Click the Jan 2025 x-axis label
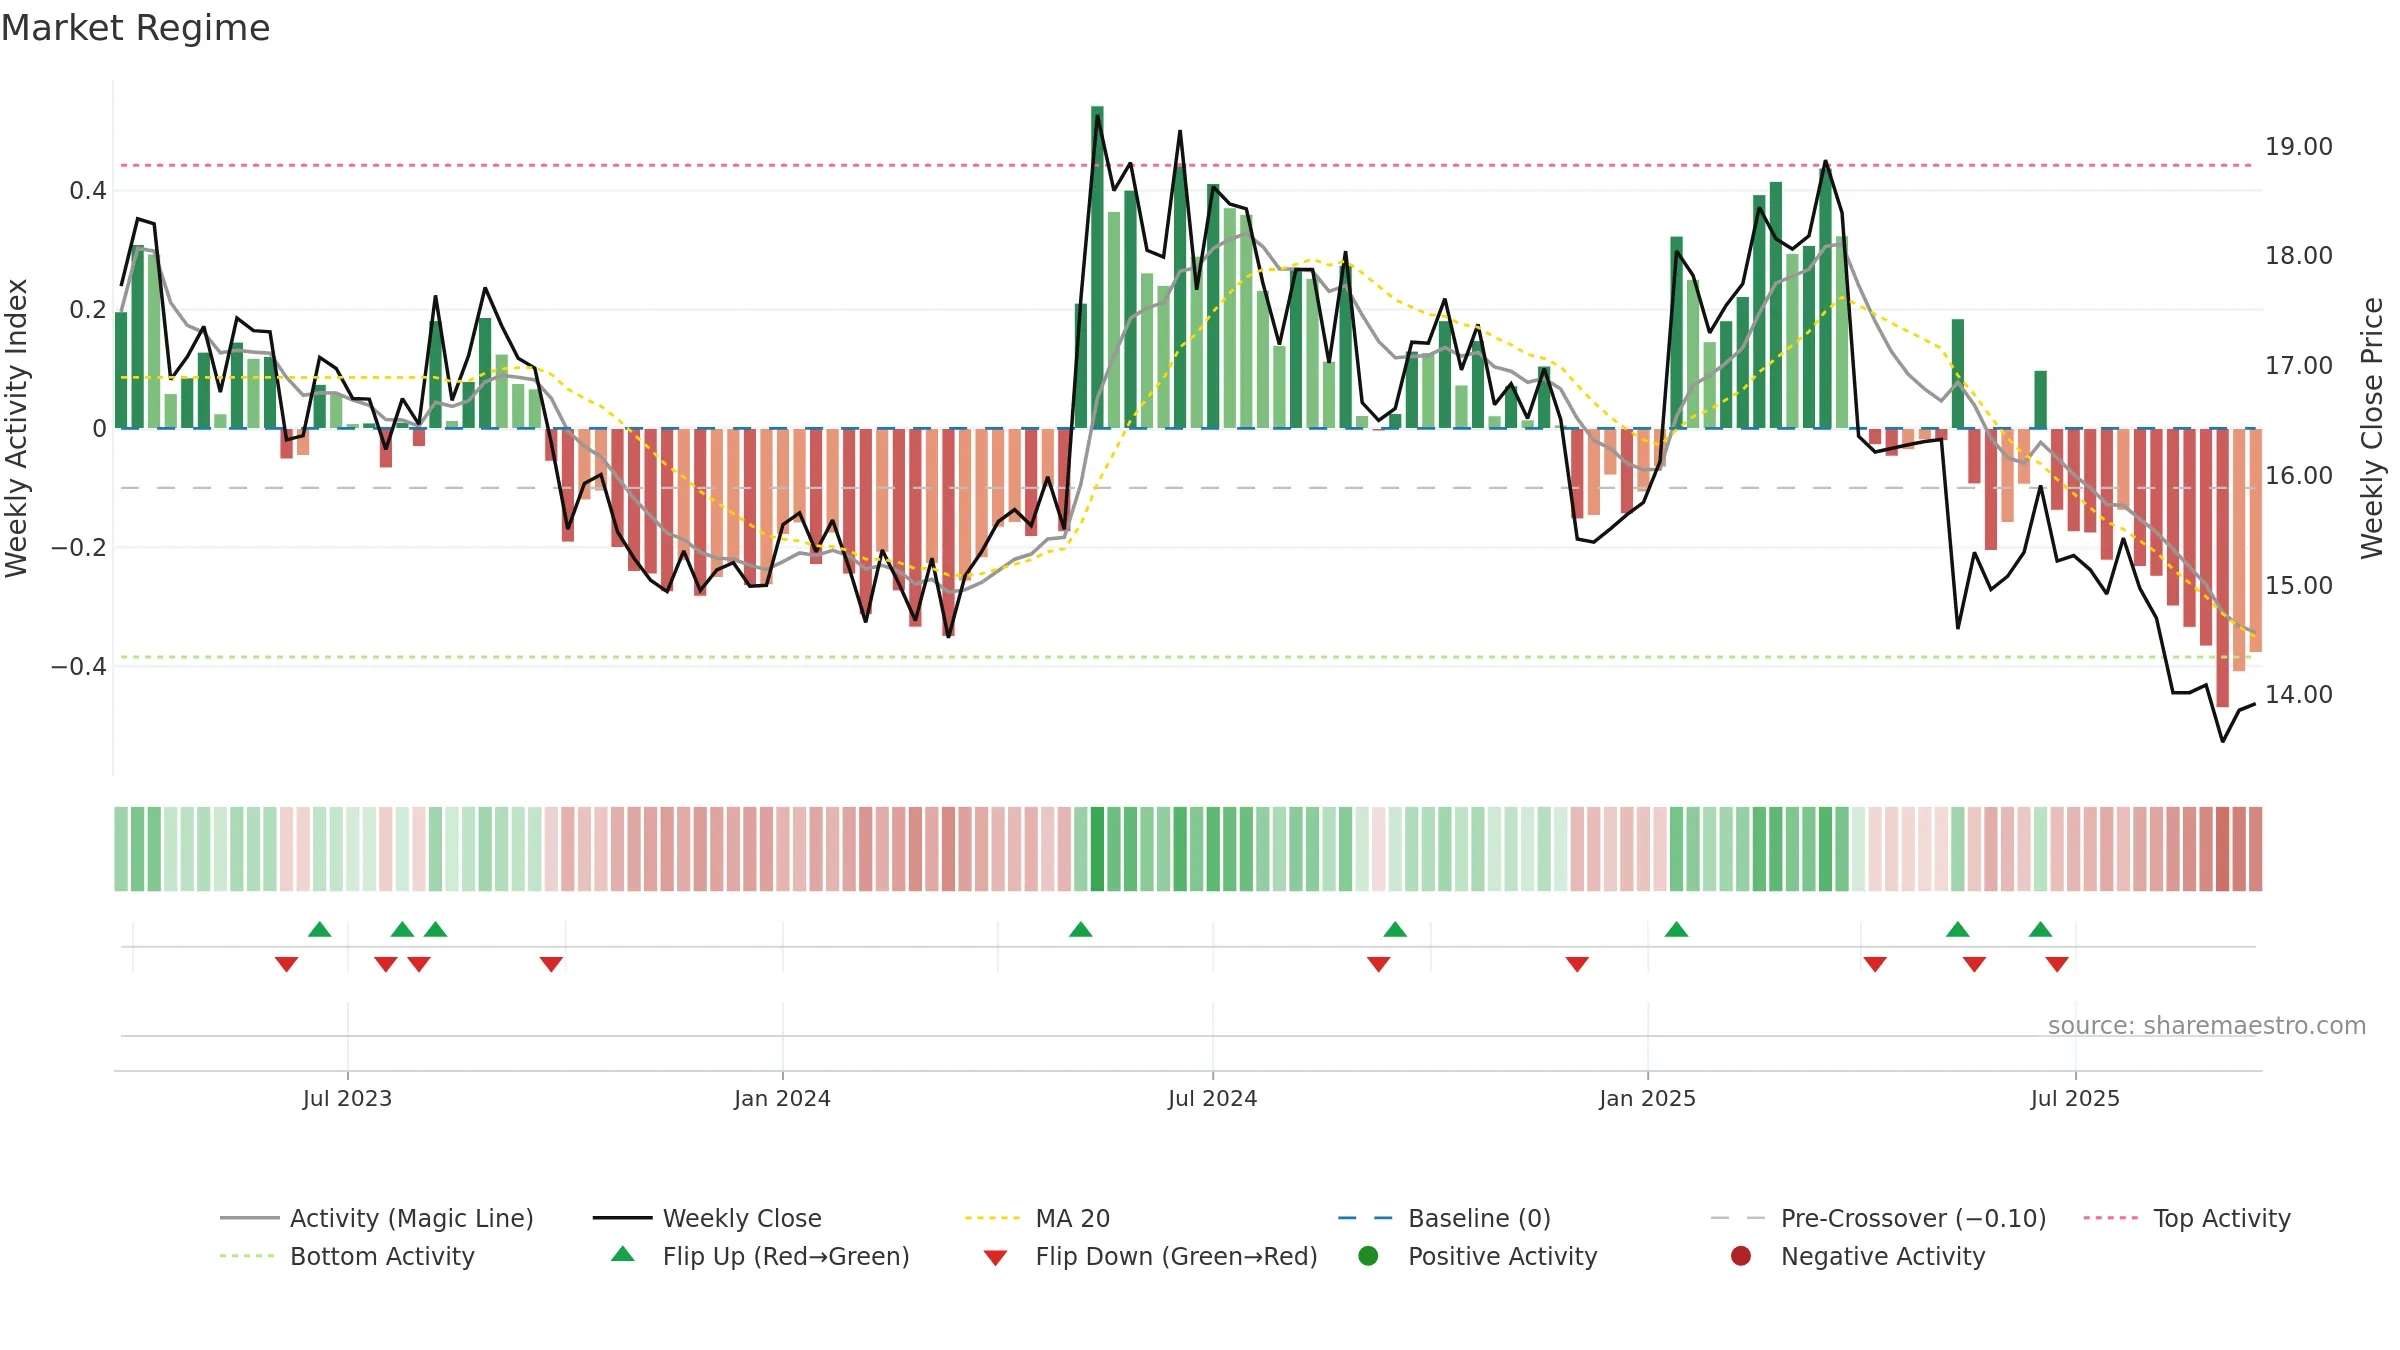Image resolution: width=2400 pixels, height=1350 pixels. coord(1647,1098)
